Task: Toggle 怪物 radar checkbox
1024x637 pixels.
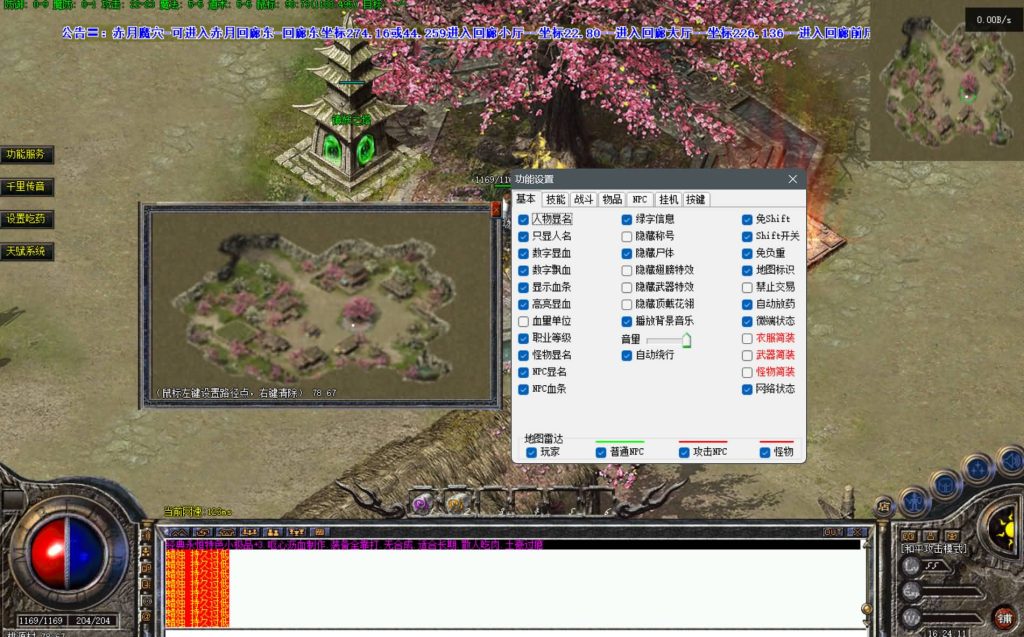Action: (x=765, y=452)
